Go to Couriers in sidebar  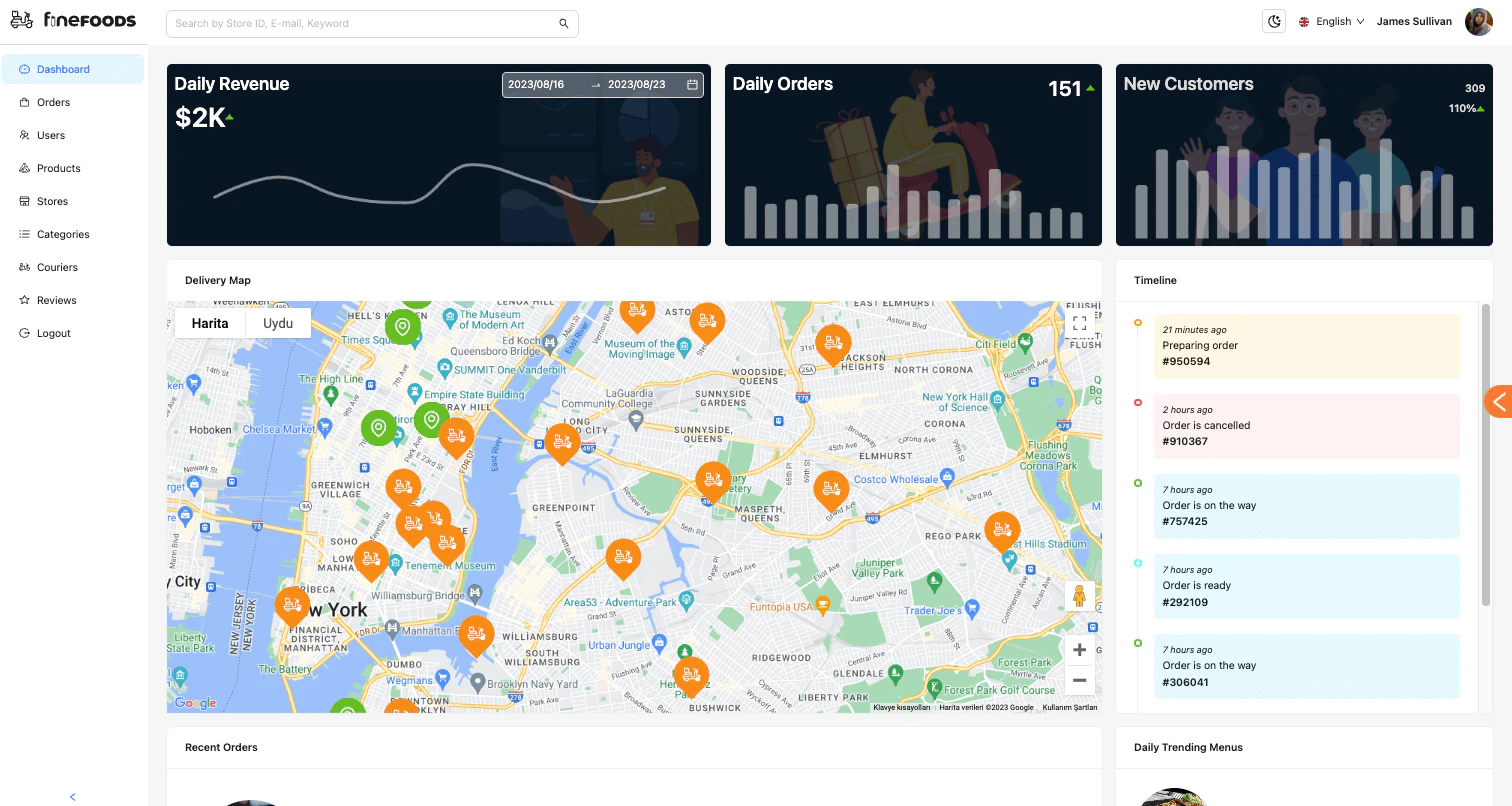click(x=57, y=267)
